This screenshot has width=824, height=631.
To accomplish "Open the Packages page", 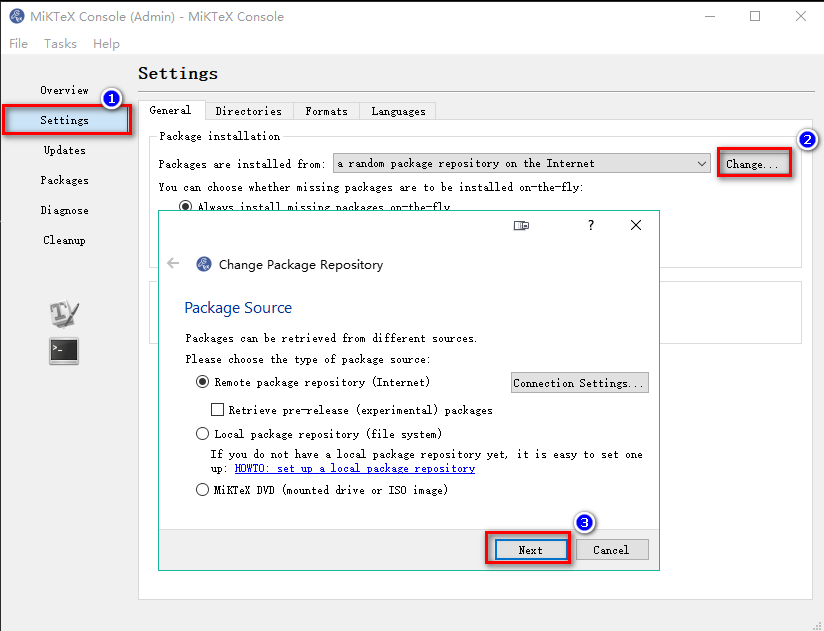I will click(65, 180).
